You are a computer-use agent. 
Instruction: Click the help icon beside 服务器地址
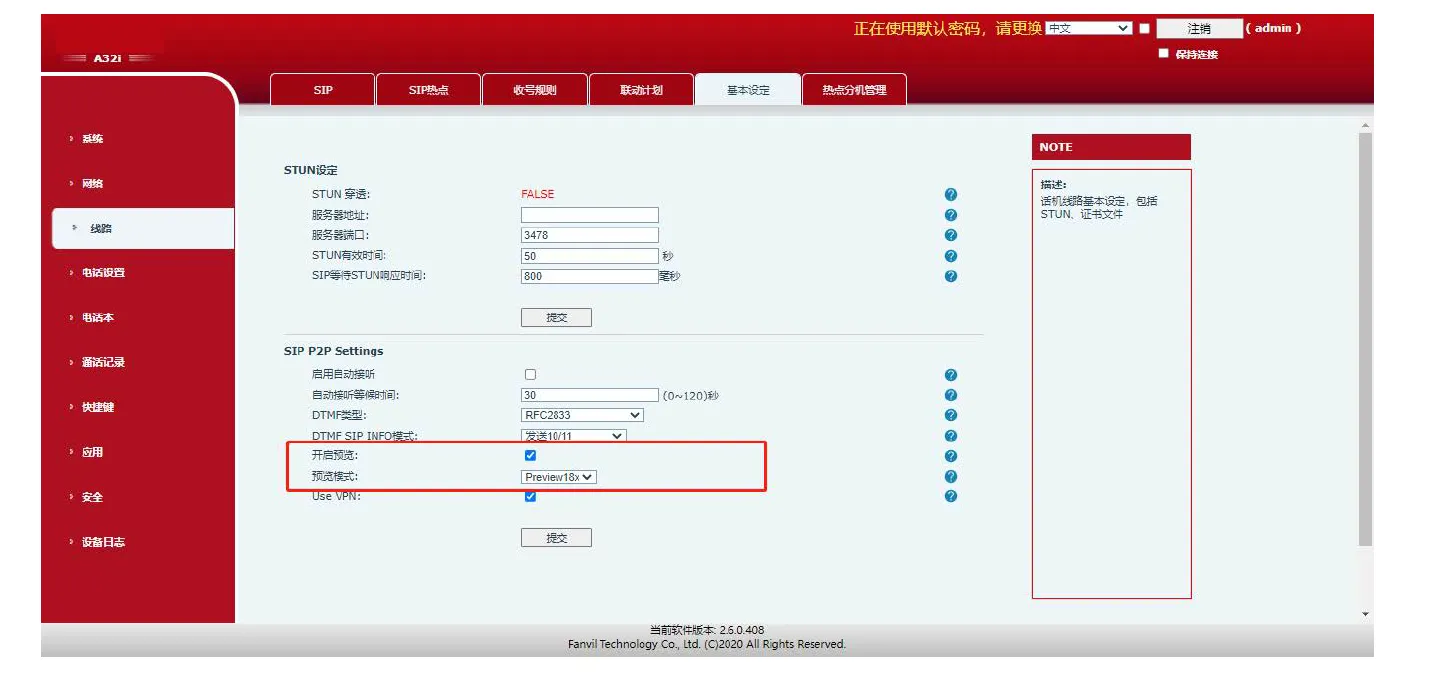point(950,214)
